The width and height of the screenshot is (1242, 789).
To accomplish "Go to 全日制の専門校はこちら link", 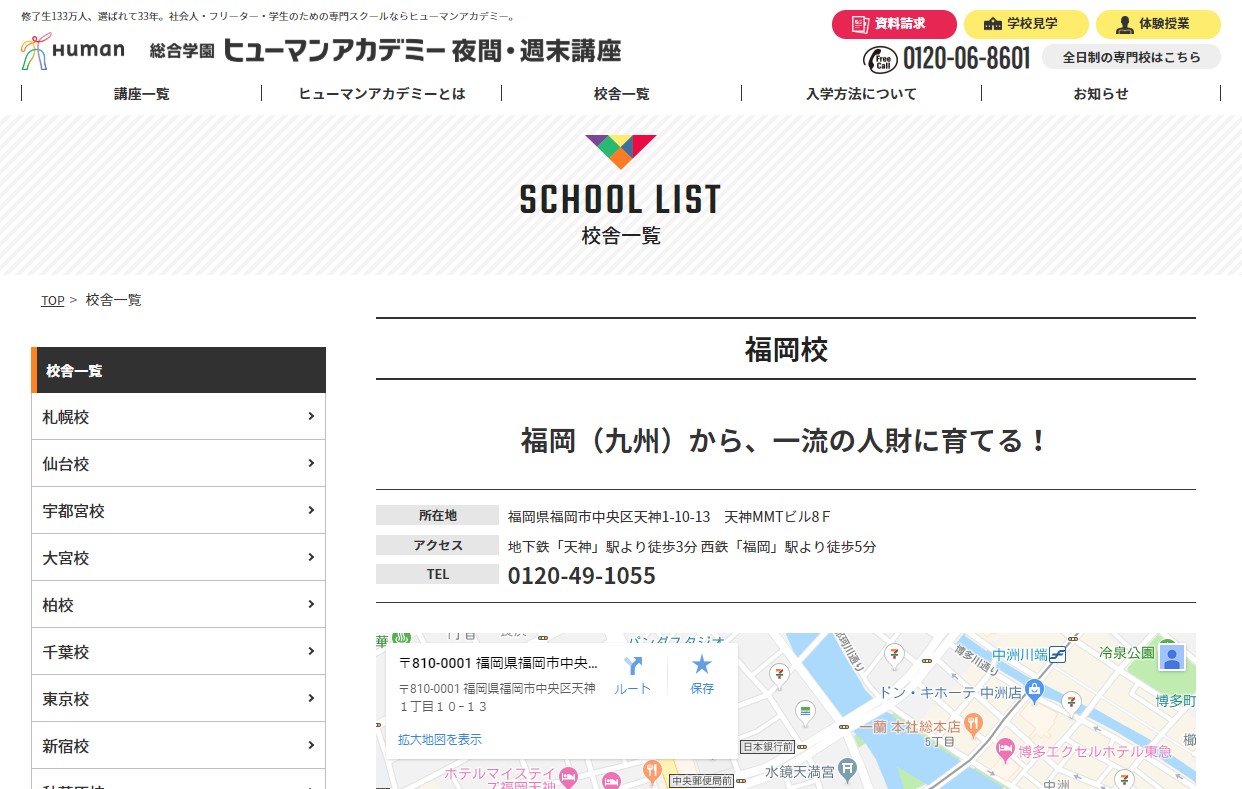I will pos(1131,57).
